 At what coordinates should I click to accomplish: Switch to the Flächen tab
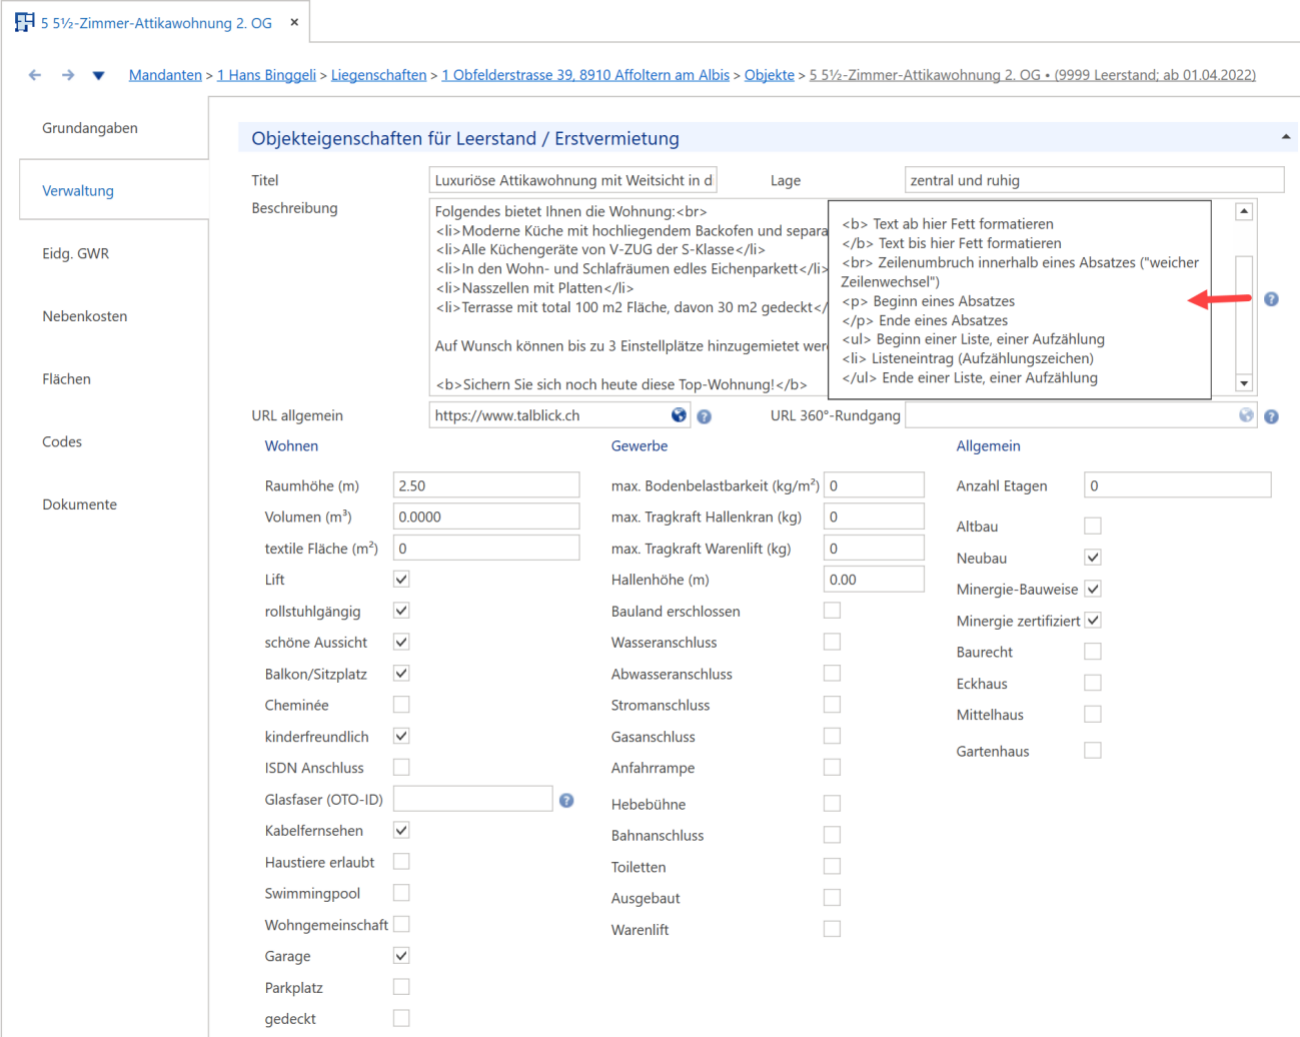67,379
